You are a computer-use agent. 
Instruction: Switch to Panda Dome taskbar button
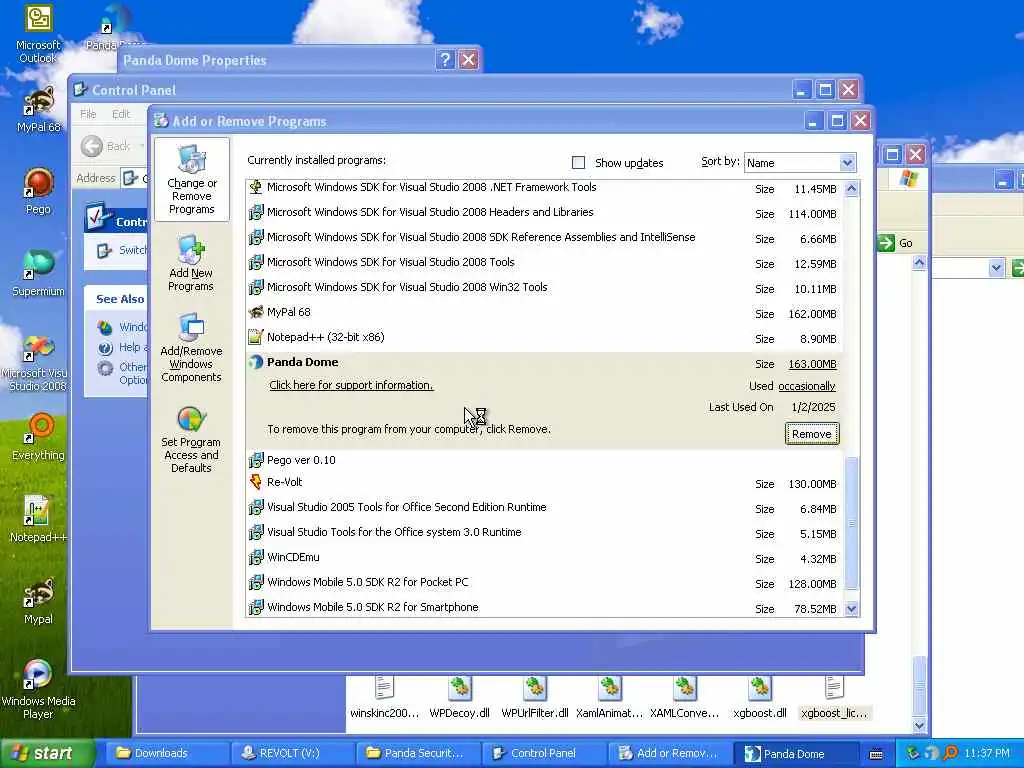point(798,753)
